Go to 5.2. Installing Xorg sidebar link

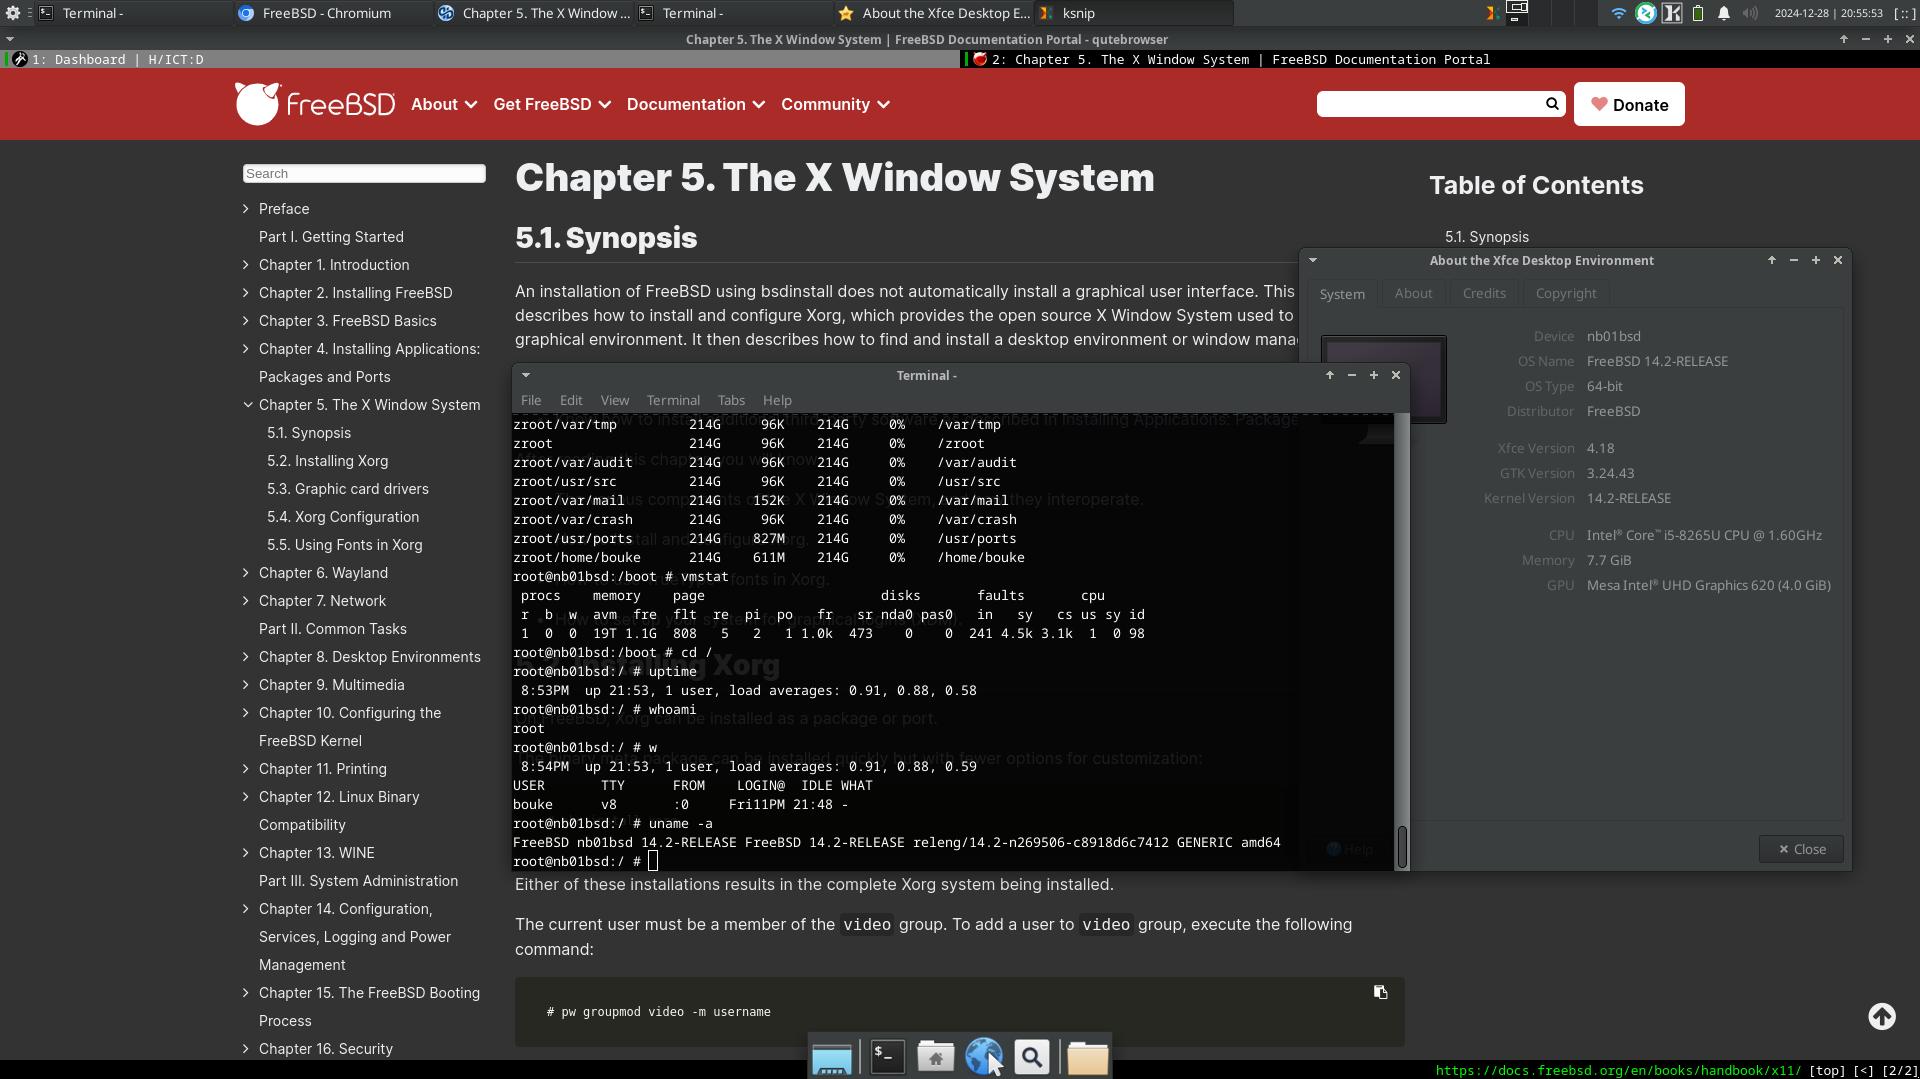click(327, 461)
